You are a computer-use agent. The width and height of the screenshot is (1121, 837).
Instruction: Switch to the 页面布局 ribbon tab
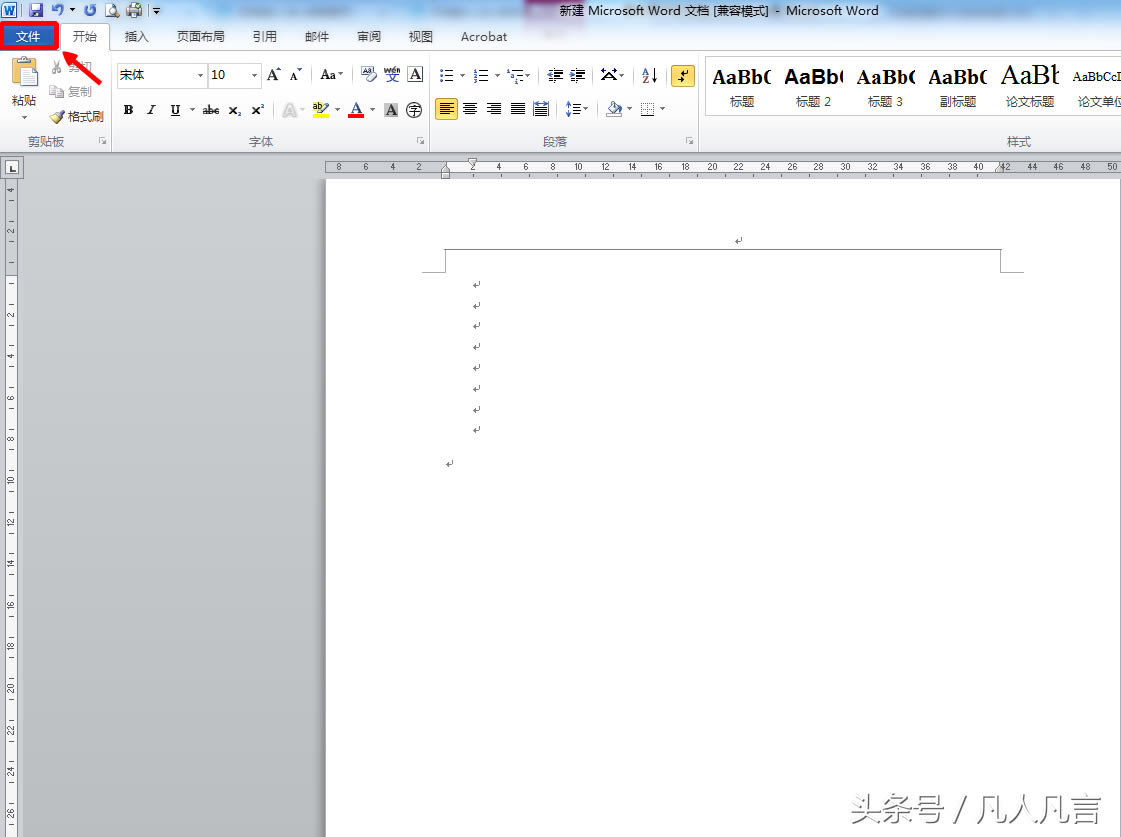click(200, 37)
